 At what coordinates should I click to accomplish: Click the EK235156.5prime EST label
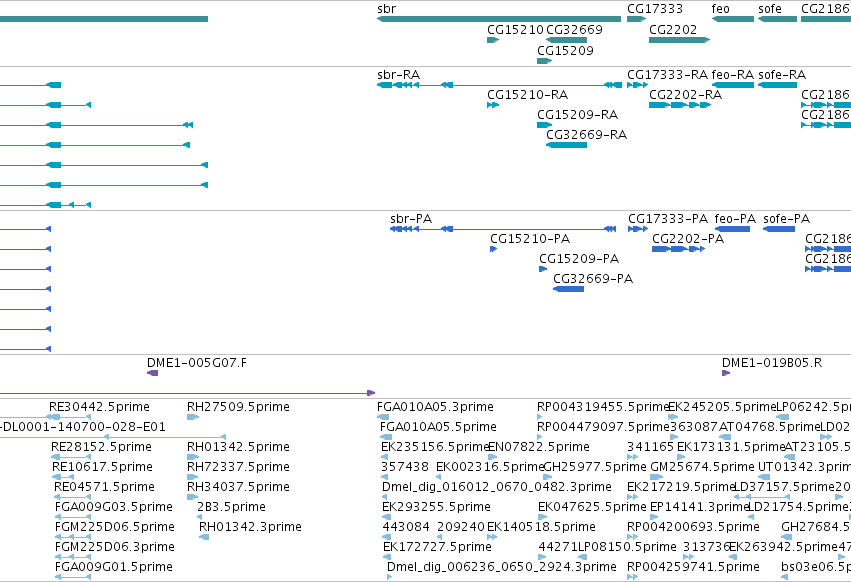(x=436, y=447)
